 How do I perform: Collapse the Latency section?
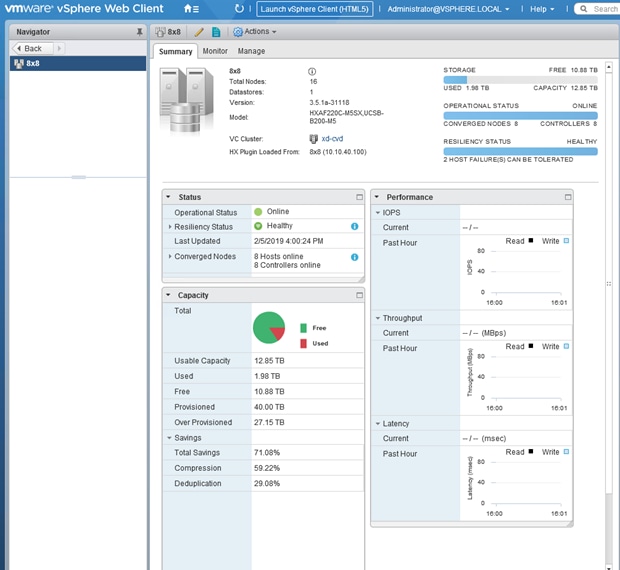coord(378,424)
